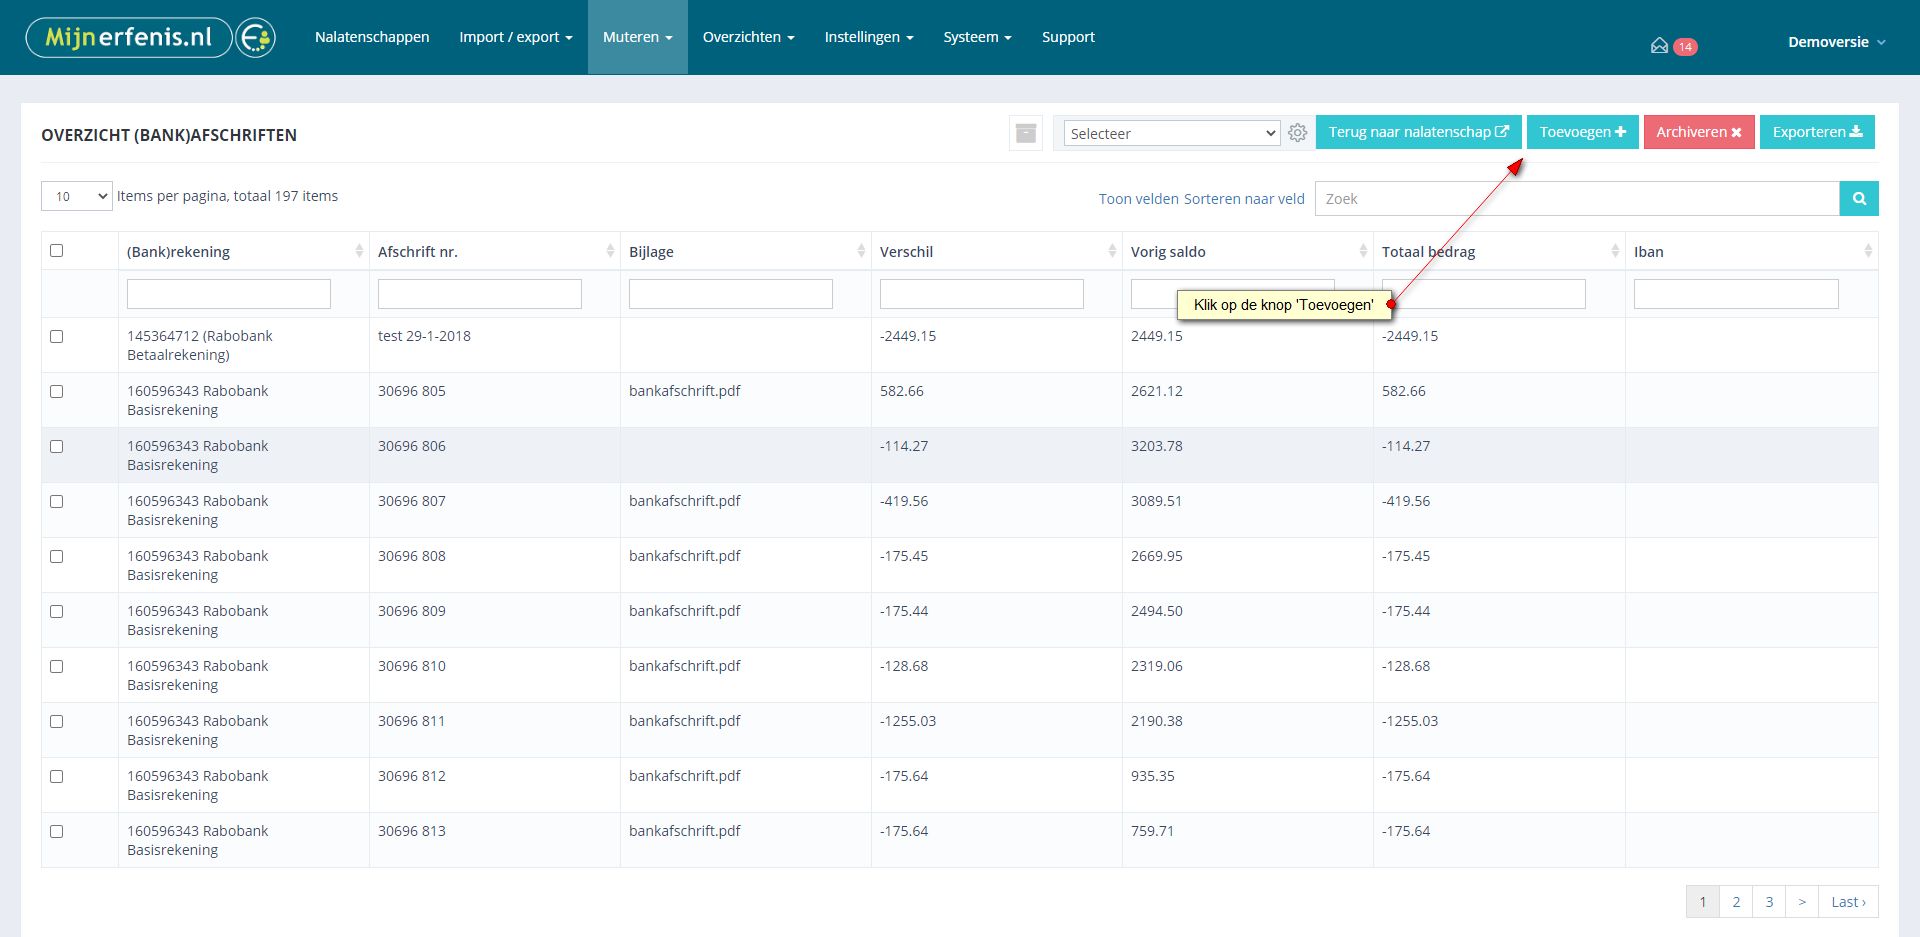This screenshot has height=937, width=1920.
Task: Go to page 2 of results
Action: (1736, 902)
